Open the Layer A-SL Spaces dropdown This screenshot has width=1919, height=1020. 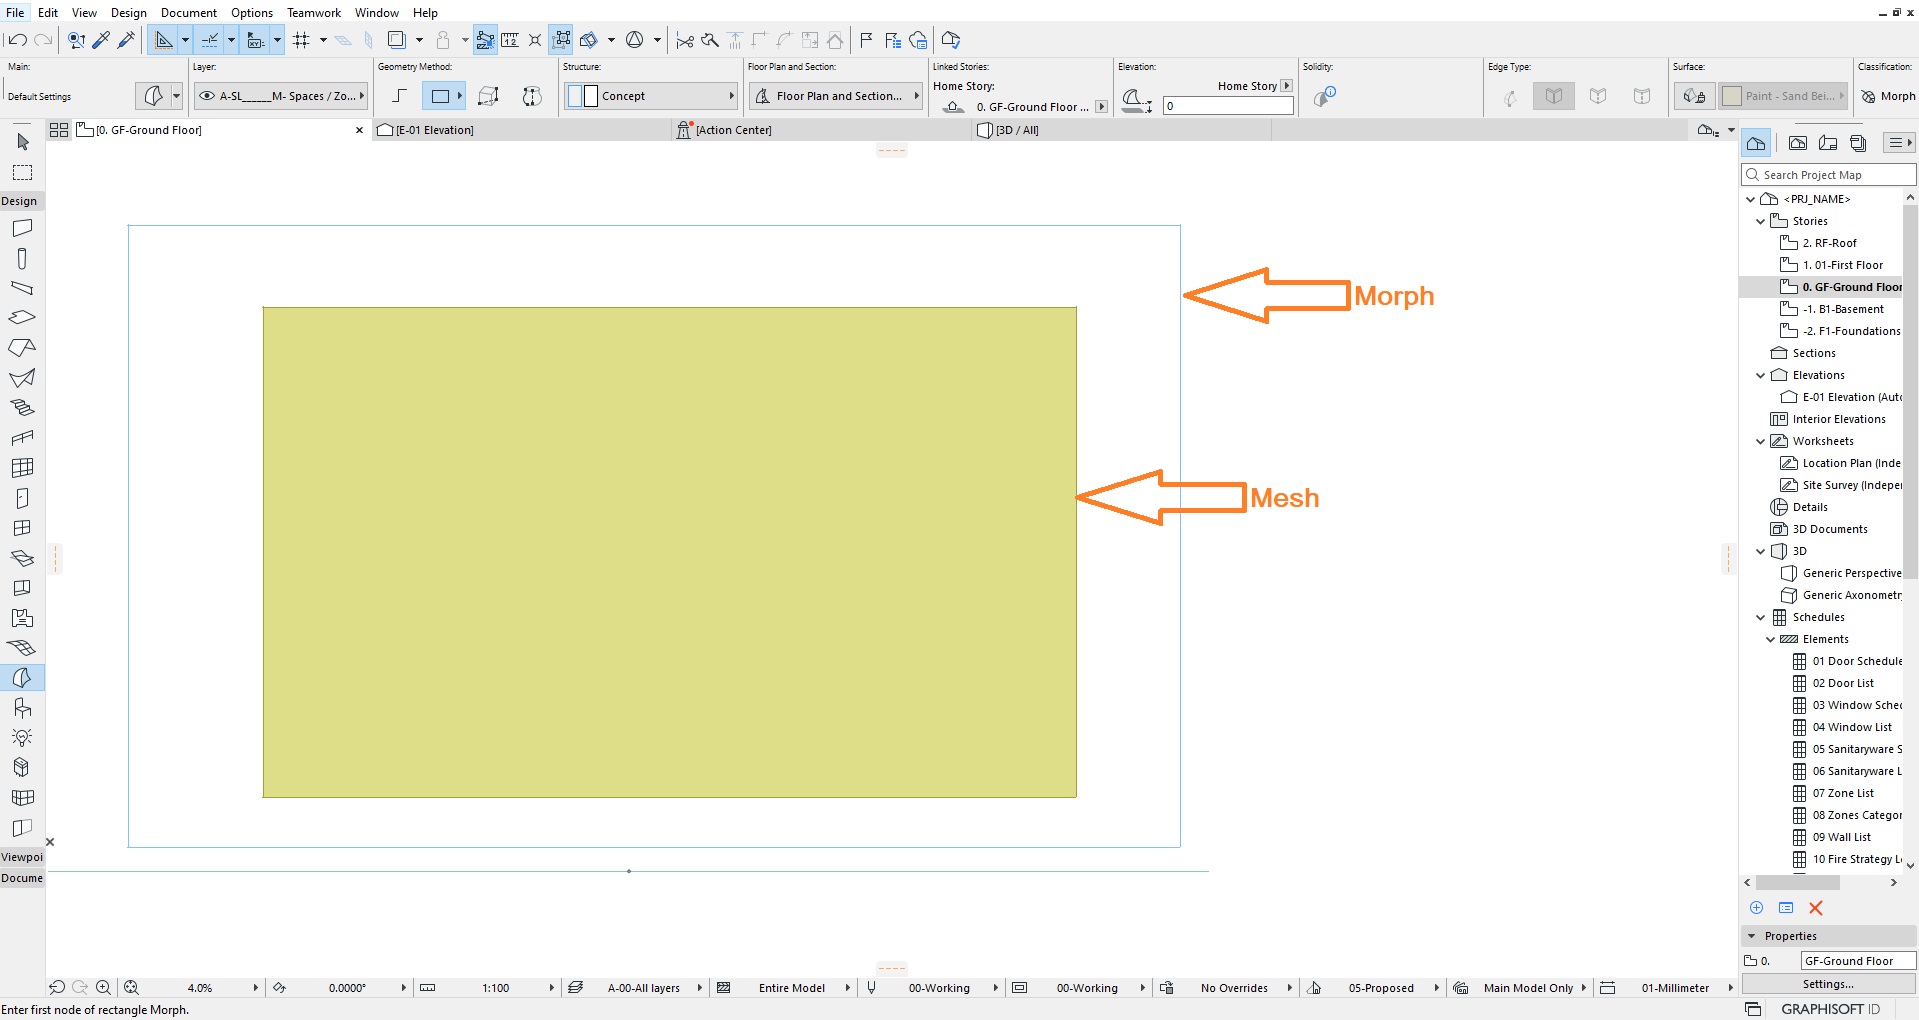click(281, 96)
